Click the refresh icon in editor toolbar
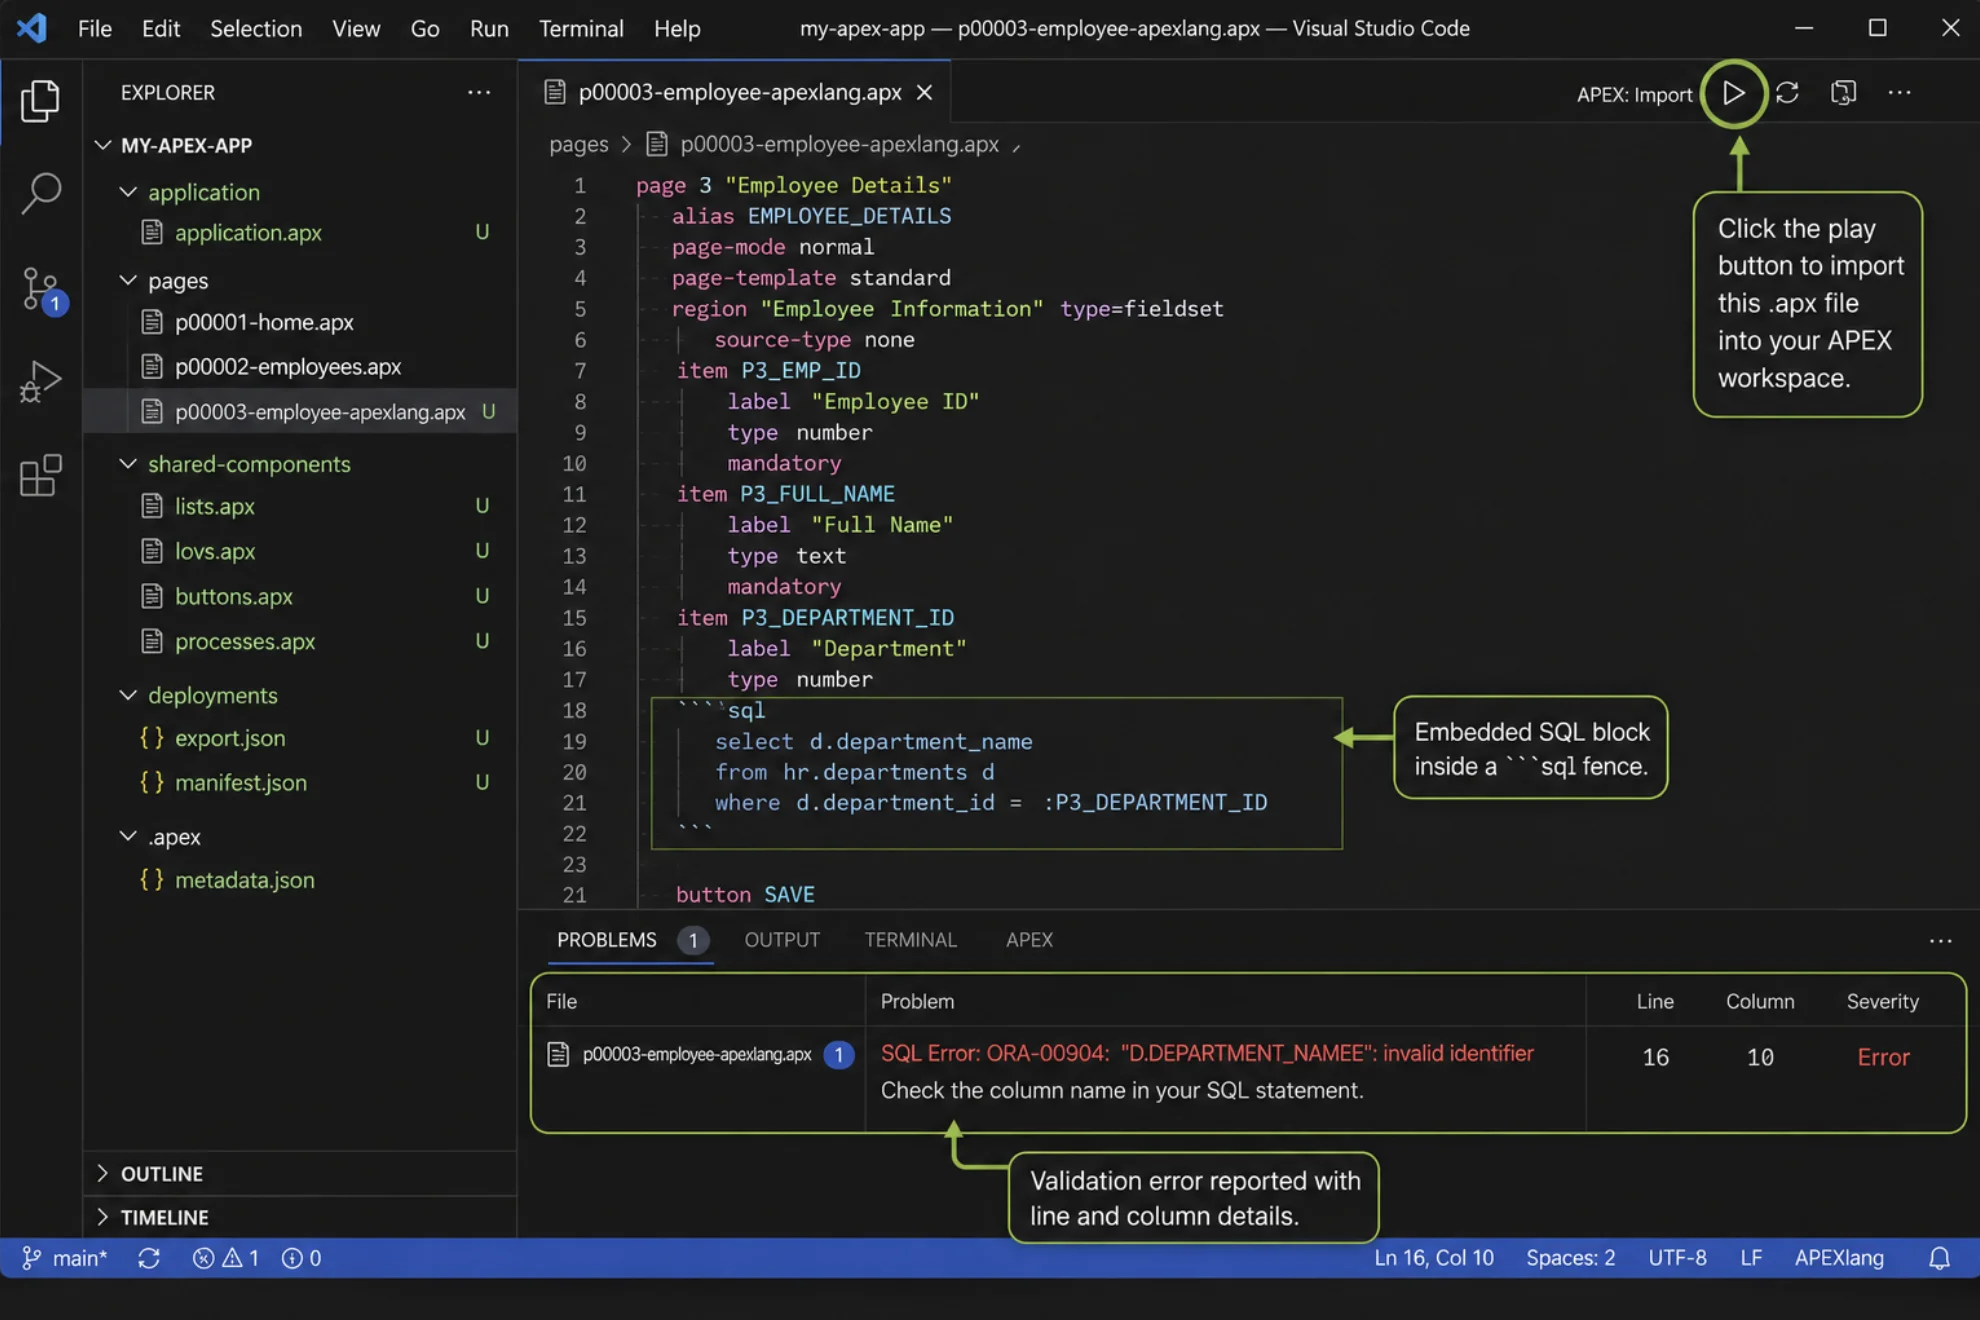 click(x=1787, y=93)
